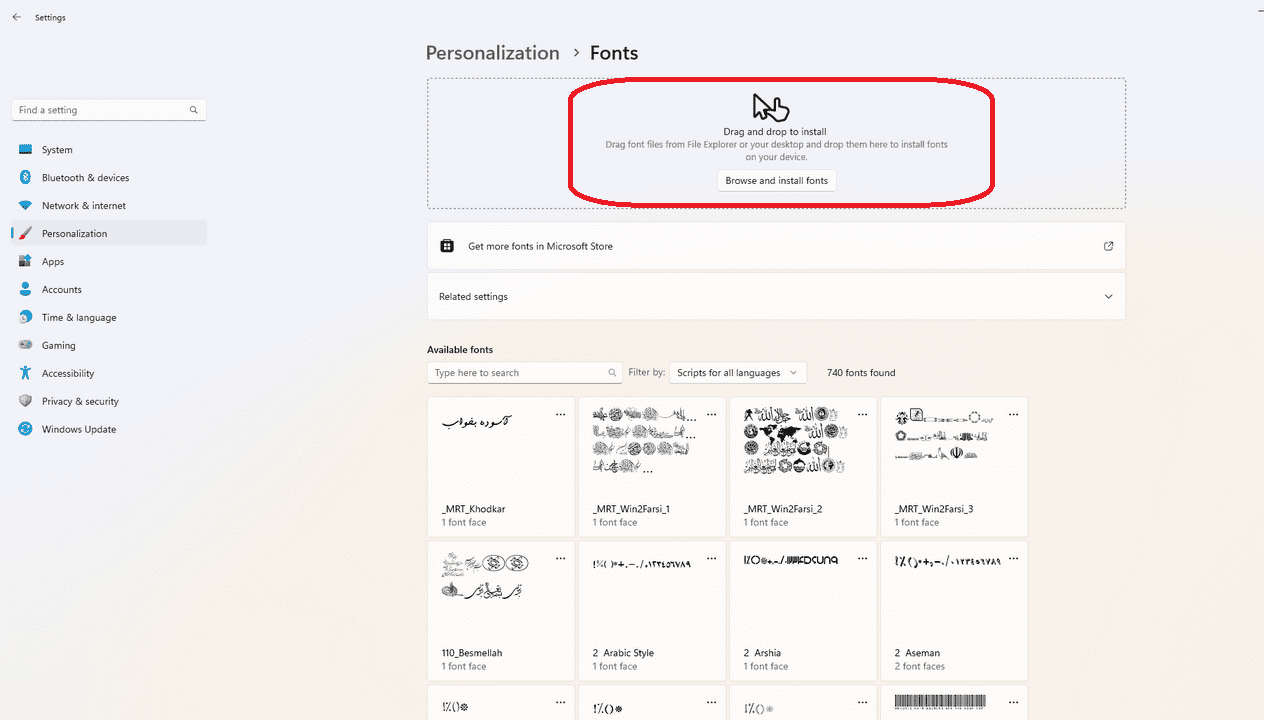Go to Network & internet settings
1264x720 pixels.
point(84,206)
